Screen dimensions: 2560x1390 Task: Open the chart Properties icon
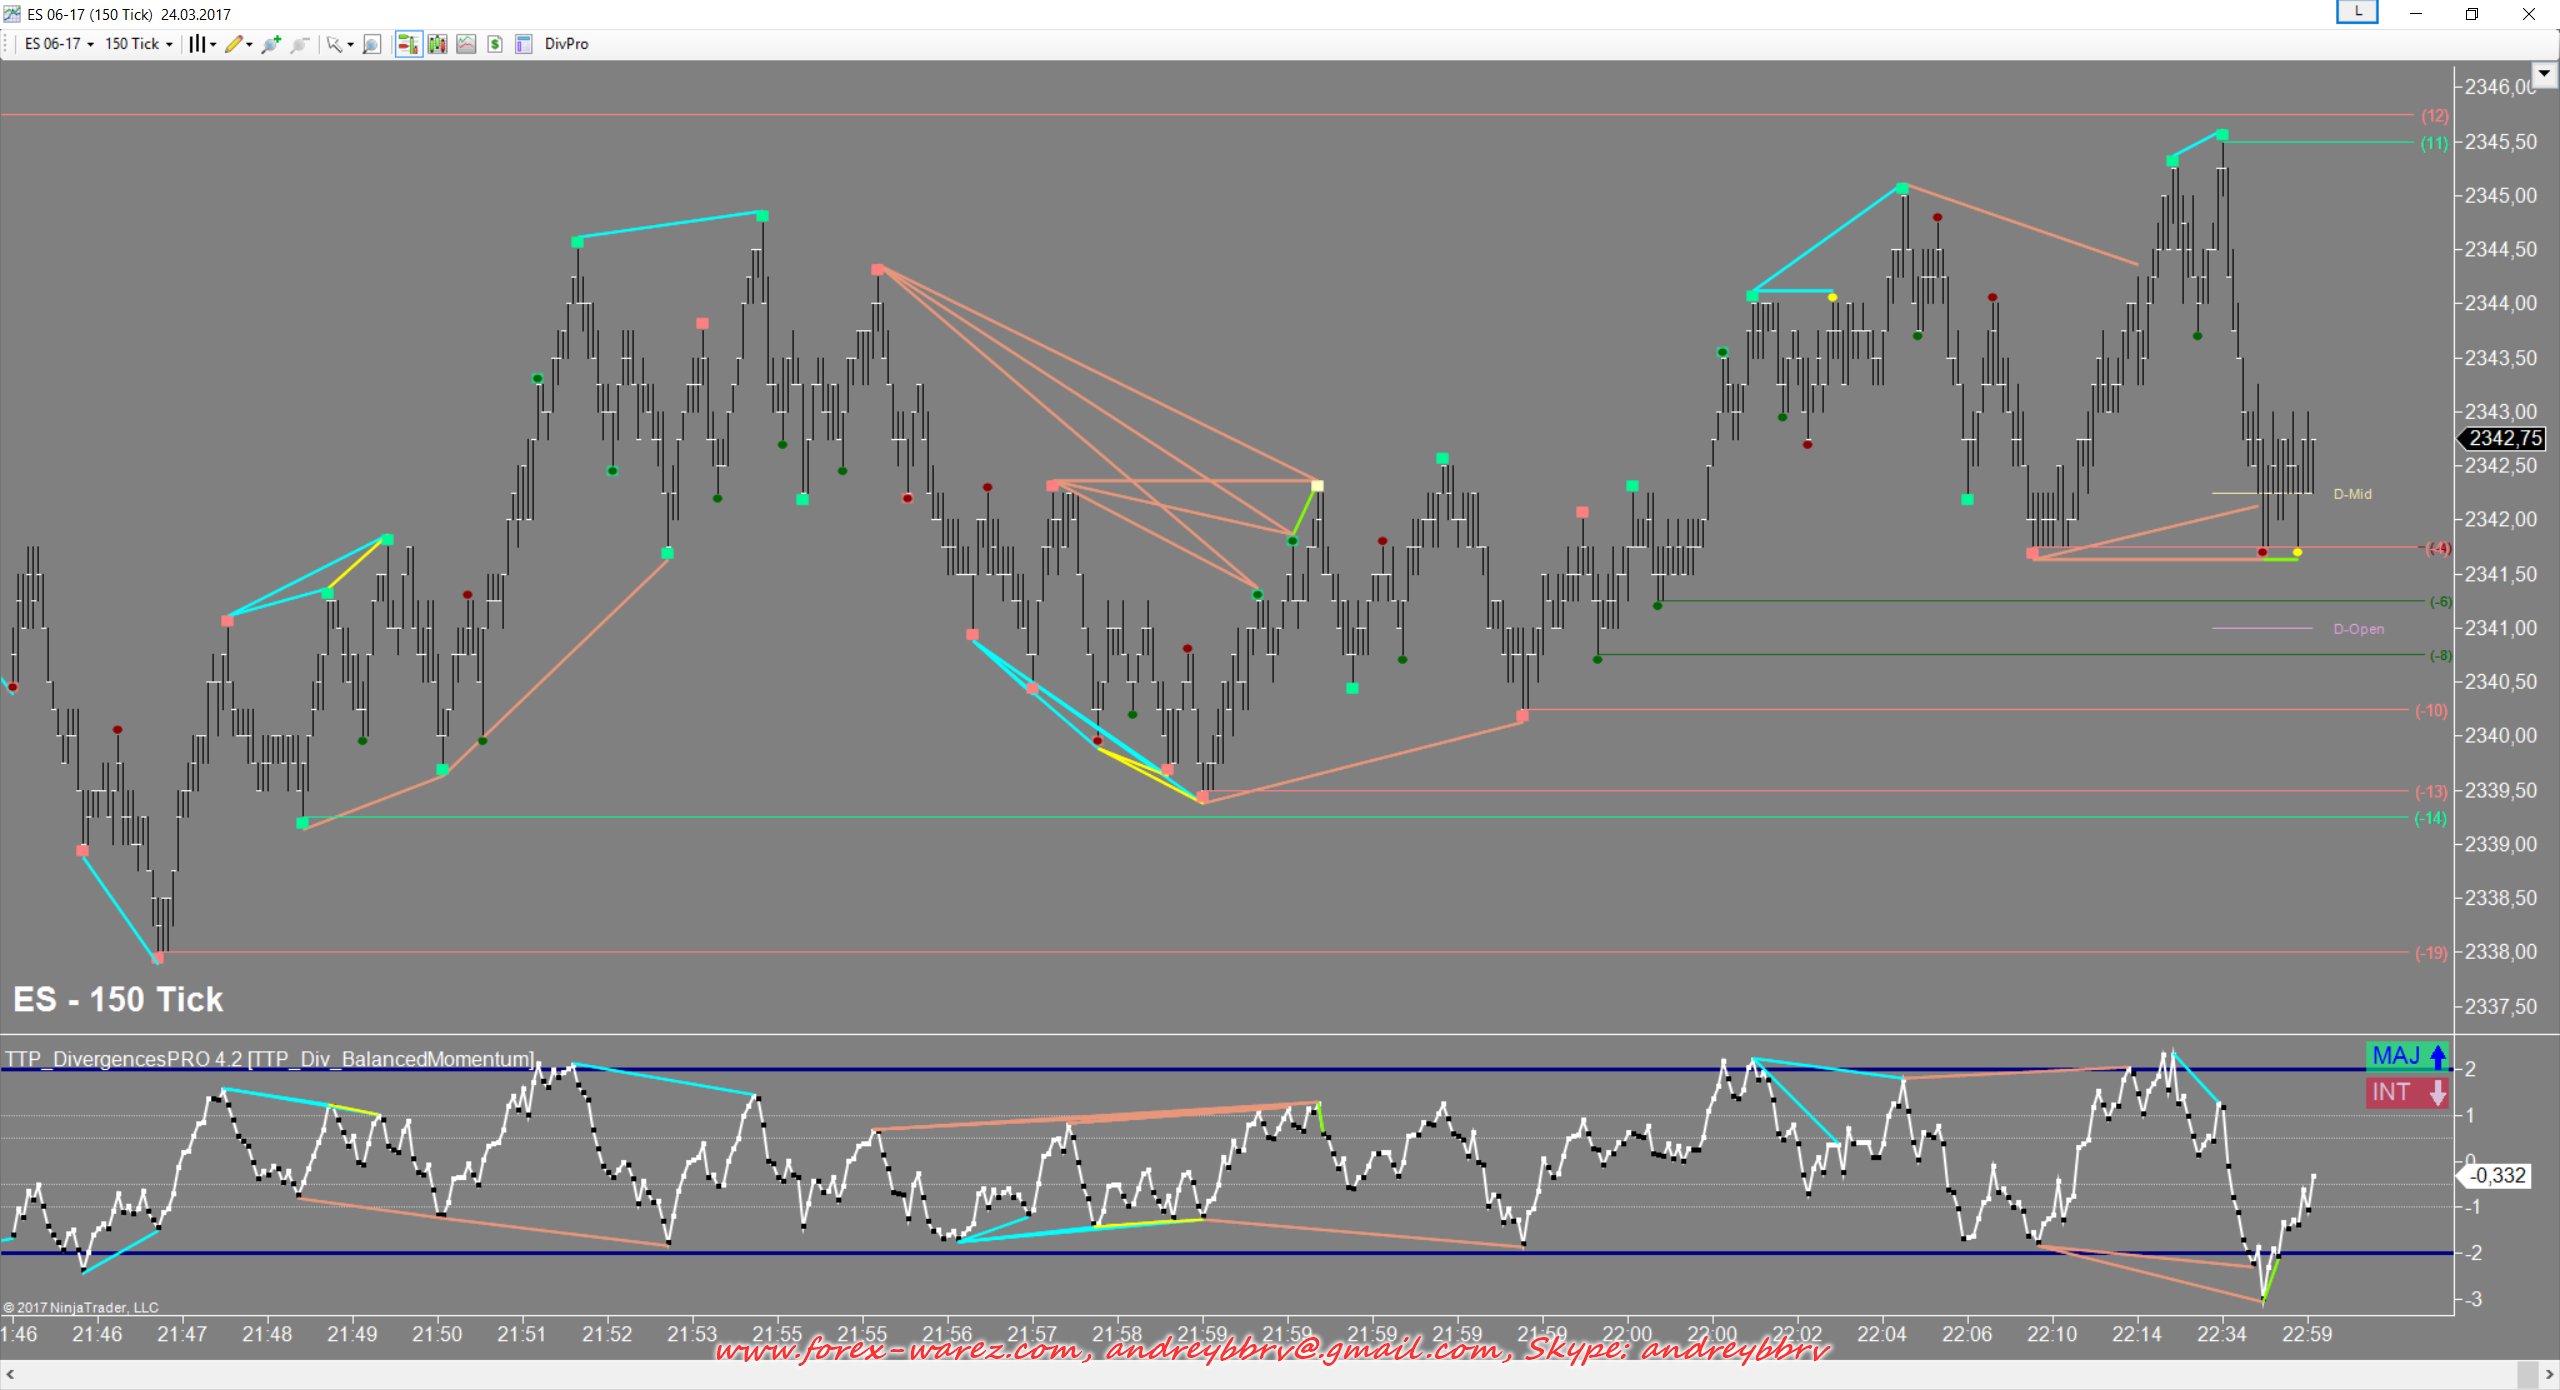tap(523, 44)
